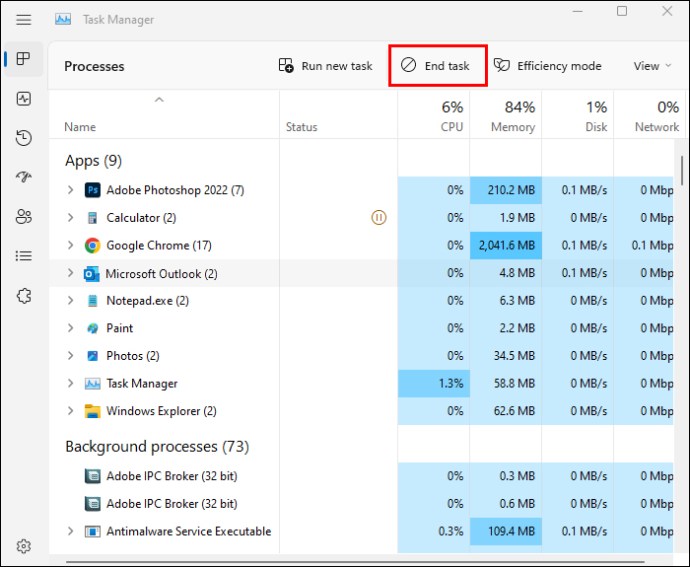The width and height of the screenshot is (690, 567).
Task: Open the View dropdown menu
Action: pos(652,66)
